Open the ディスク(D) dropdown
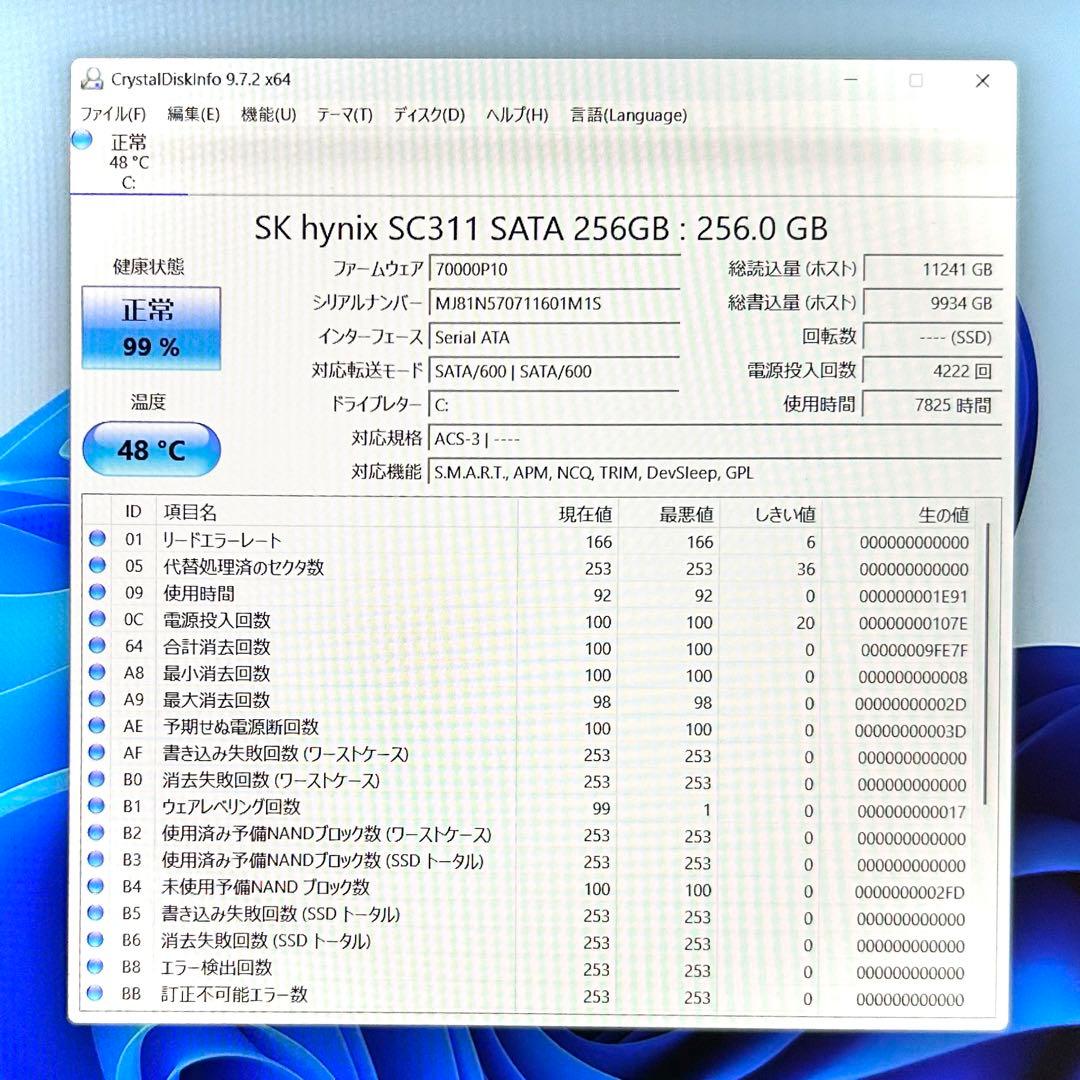Image resolution: width=1080 pixels, height=1080 pixels. tap(428, 115)
